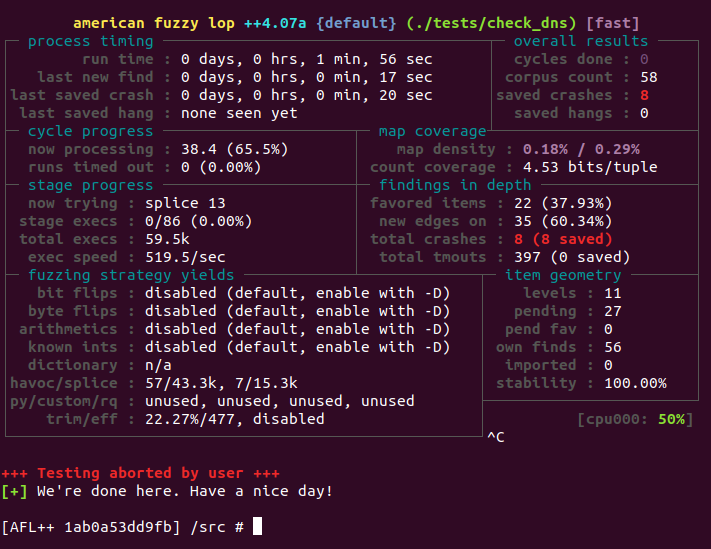Viewport: 711px width, 549px height.
Task: Click the map density value '0.18% / 0.29%'
Action: click(x=581, y=149)
